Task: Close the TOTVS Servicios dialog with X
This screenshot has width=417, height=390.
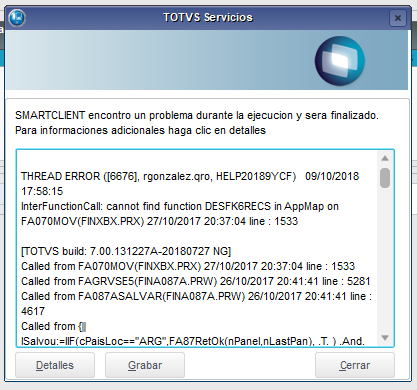Action: click(398, 18)
